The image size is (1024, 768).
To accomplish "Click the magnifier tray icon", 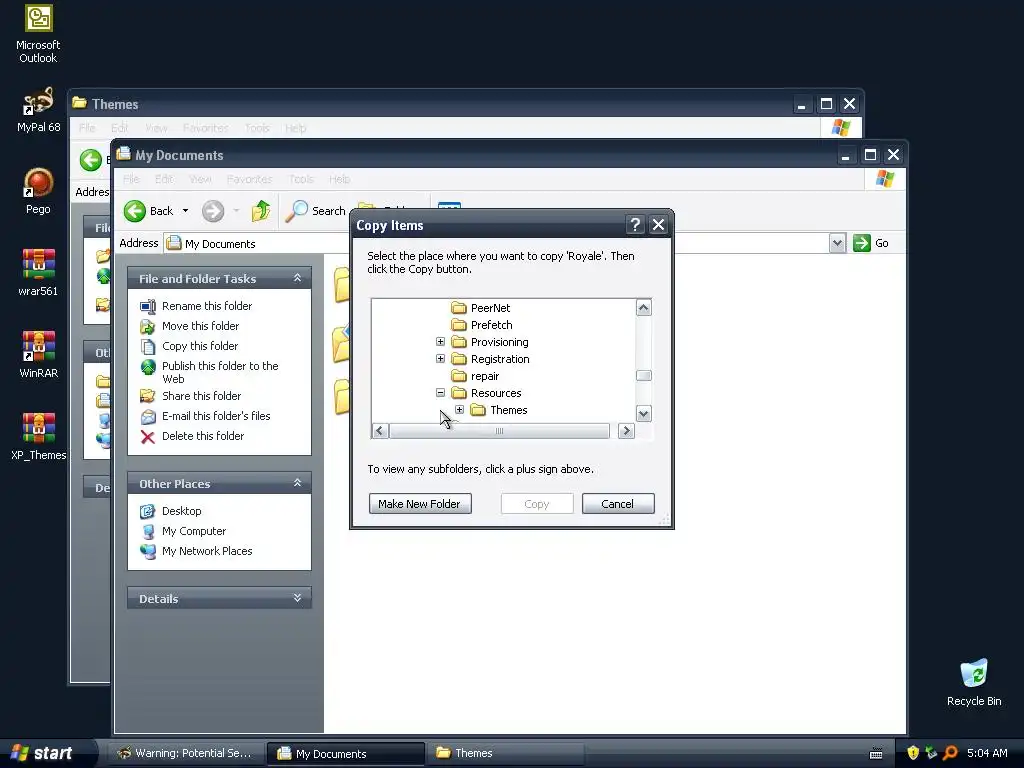I will point(950,753).
